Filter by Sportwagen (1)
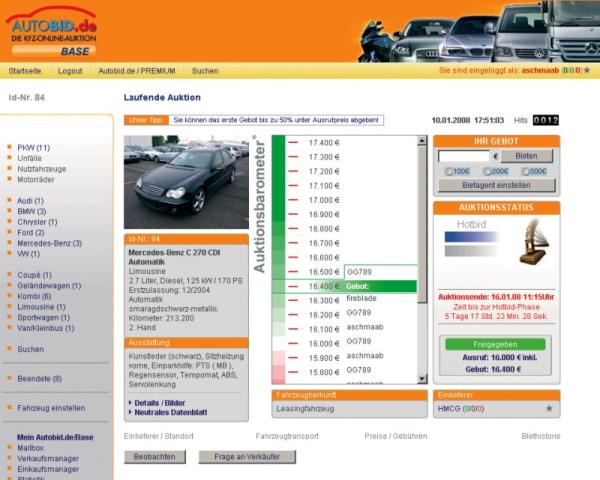Screen dimensions: 600x480 click(44, 317)
